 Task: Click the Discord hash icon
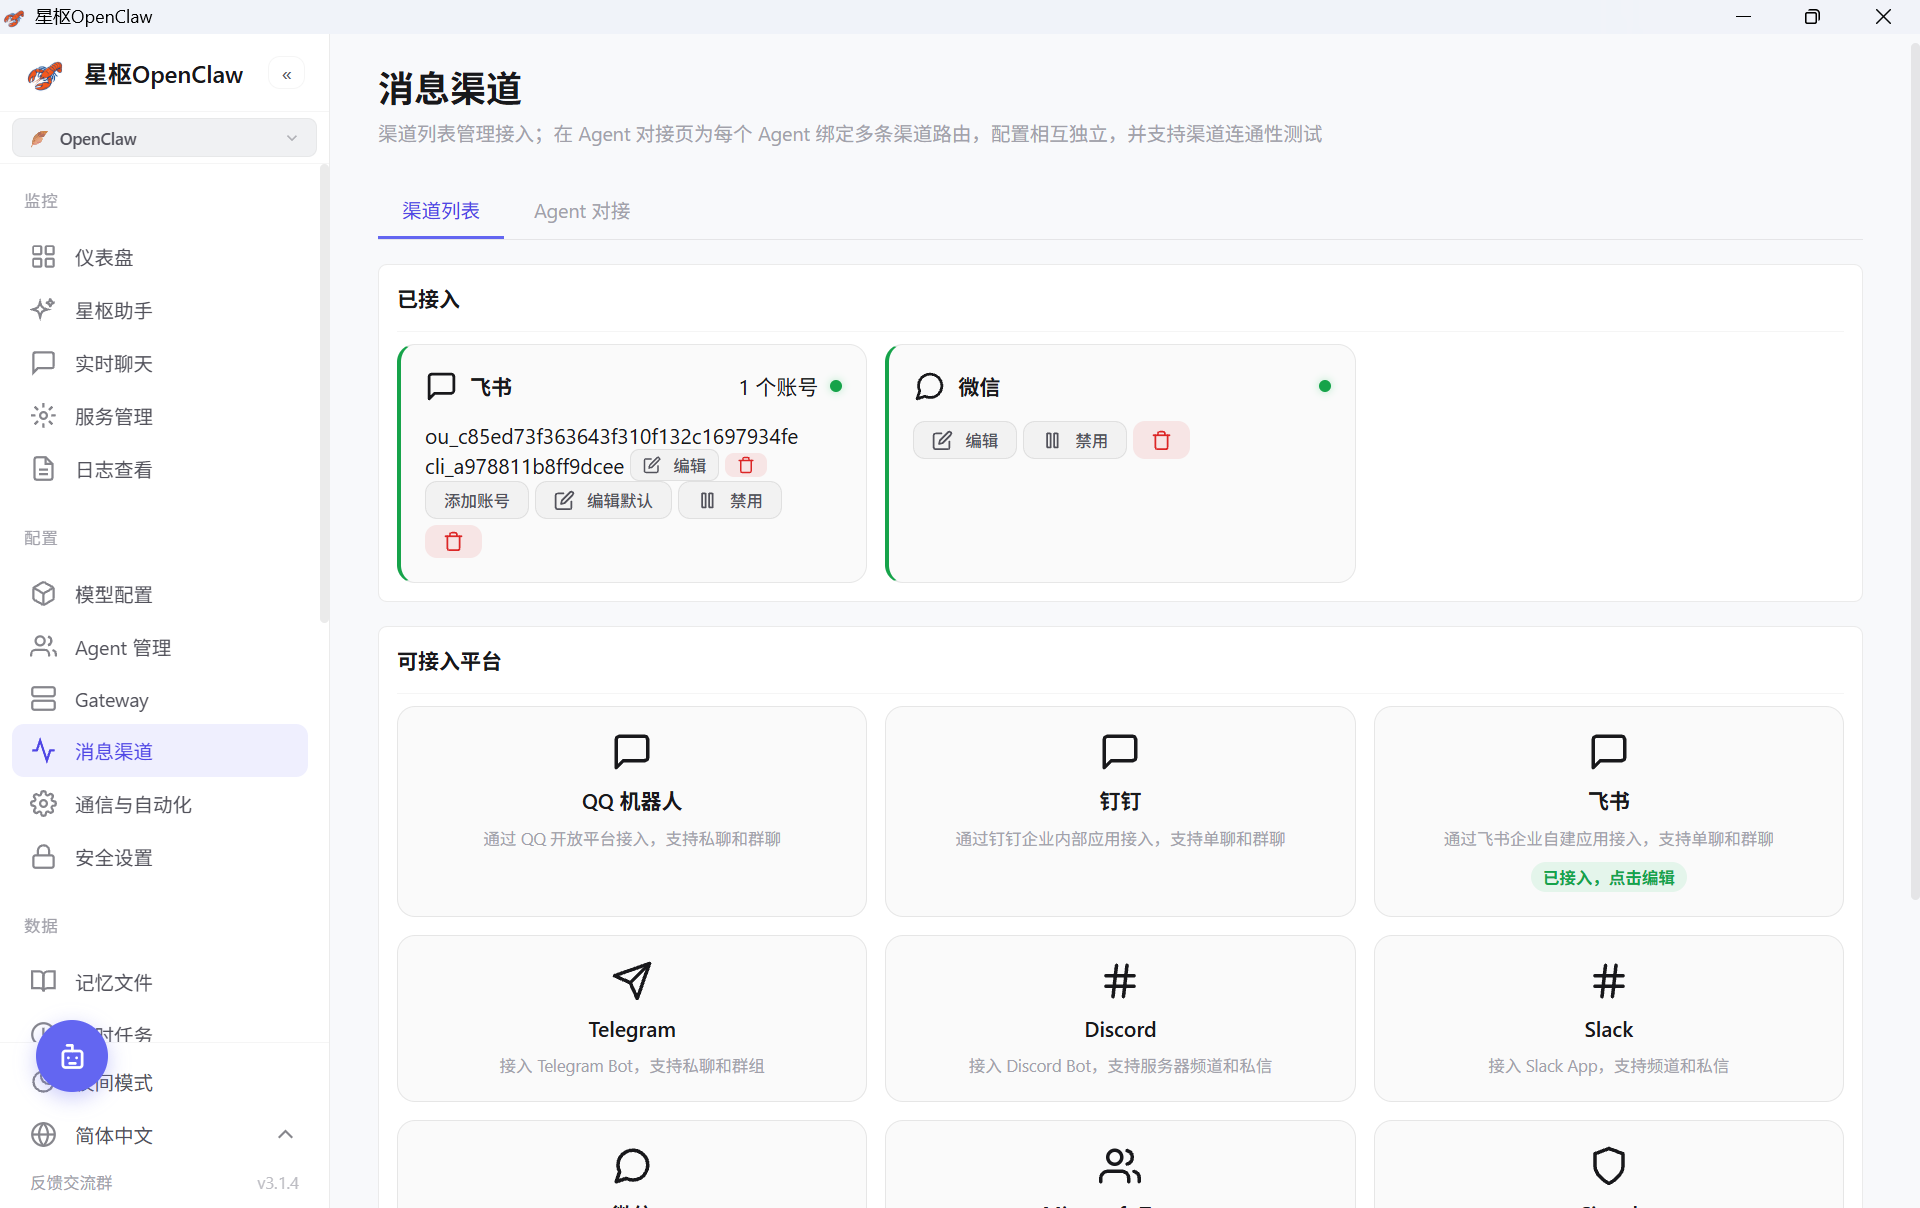(x=1120, y=981)
